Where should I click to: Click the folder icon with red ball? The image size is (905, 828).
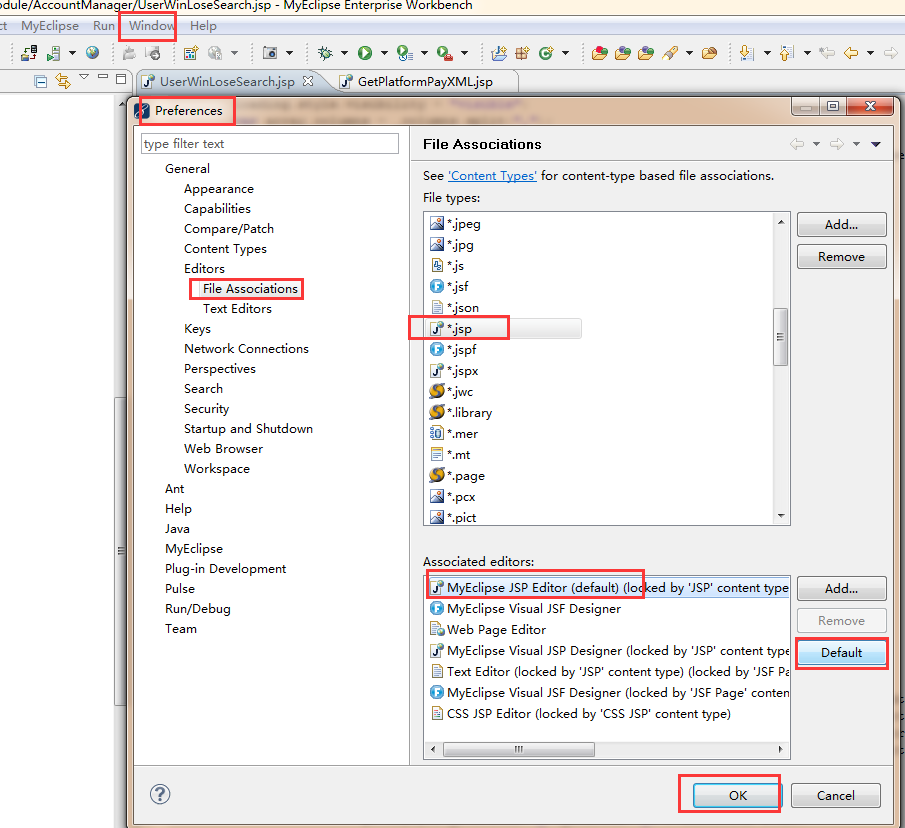[x=600, y=53]
